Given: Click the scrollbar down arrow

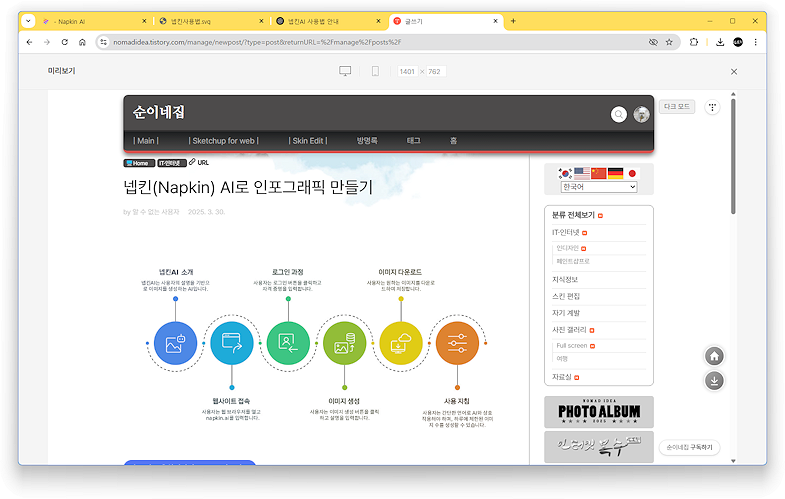Looking at the screenshot, I should (x=733, y=461).
